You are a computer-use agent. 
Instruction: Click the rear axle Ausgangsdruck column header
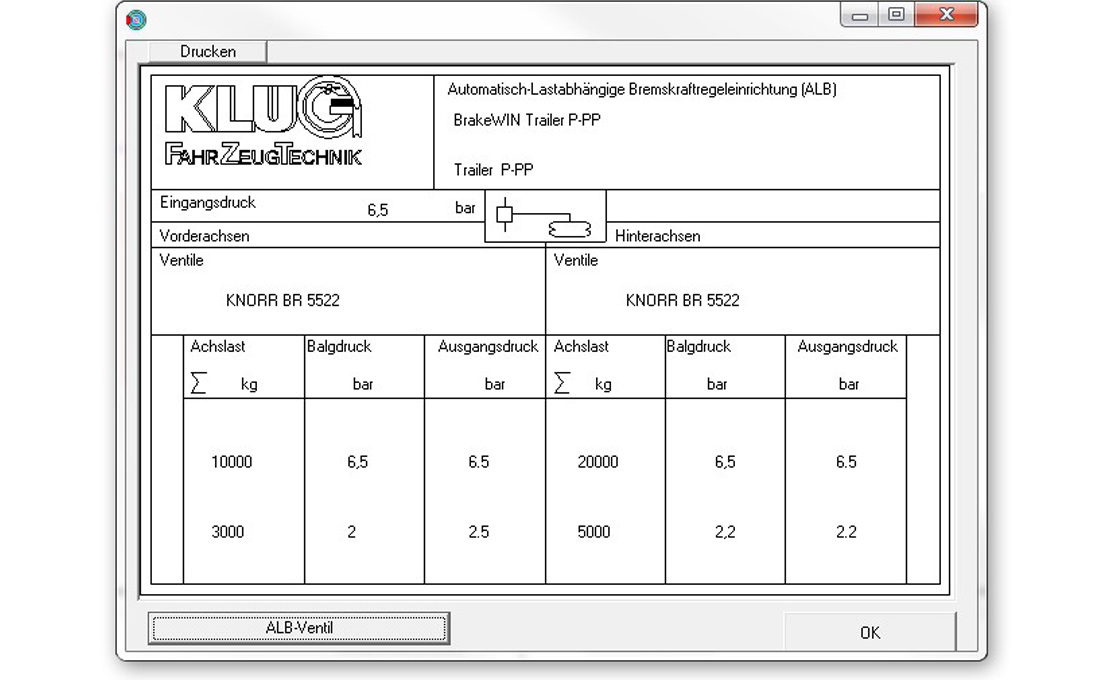click(847, 347)
